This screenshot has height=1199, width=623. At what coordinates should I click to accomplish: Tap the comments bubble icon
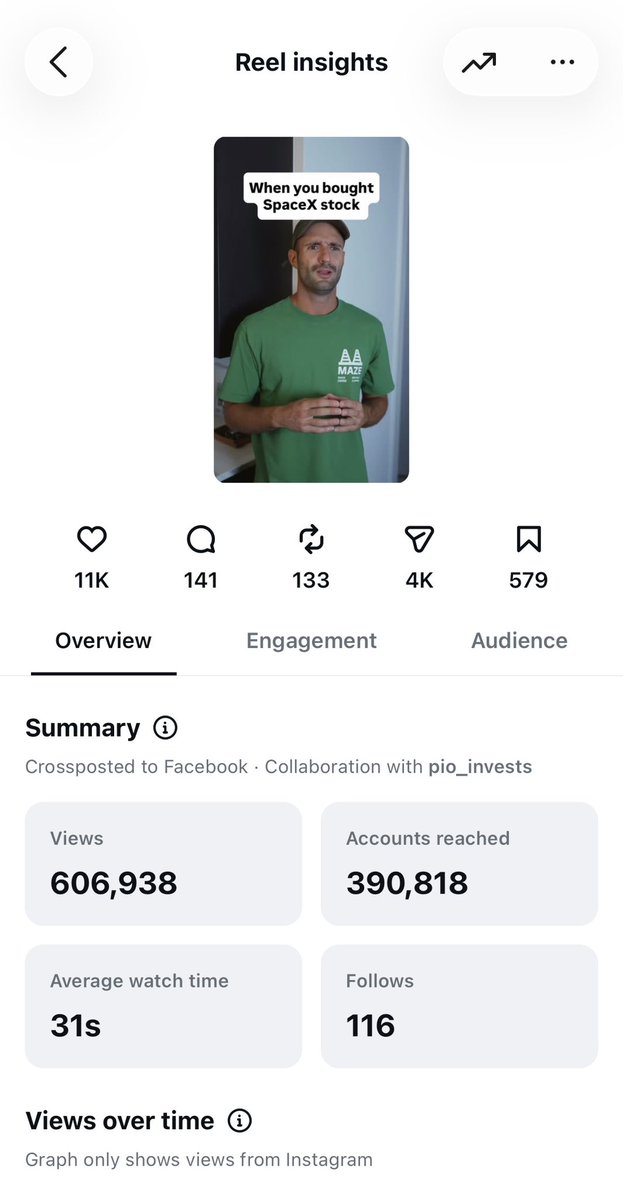(201, 540)
